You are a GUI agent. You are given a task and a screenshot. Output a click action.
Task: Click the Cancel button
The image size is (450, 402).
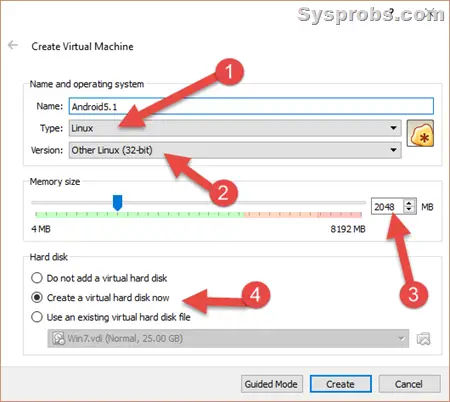pyautogui.click(x=409, y=384)
